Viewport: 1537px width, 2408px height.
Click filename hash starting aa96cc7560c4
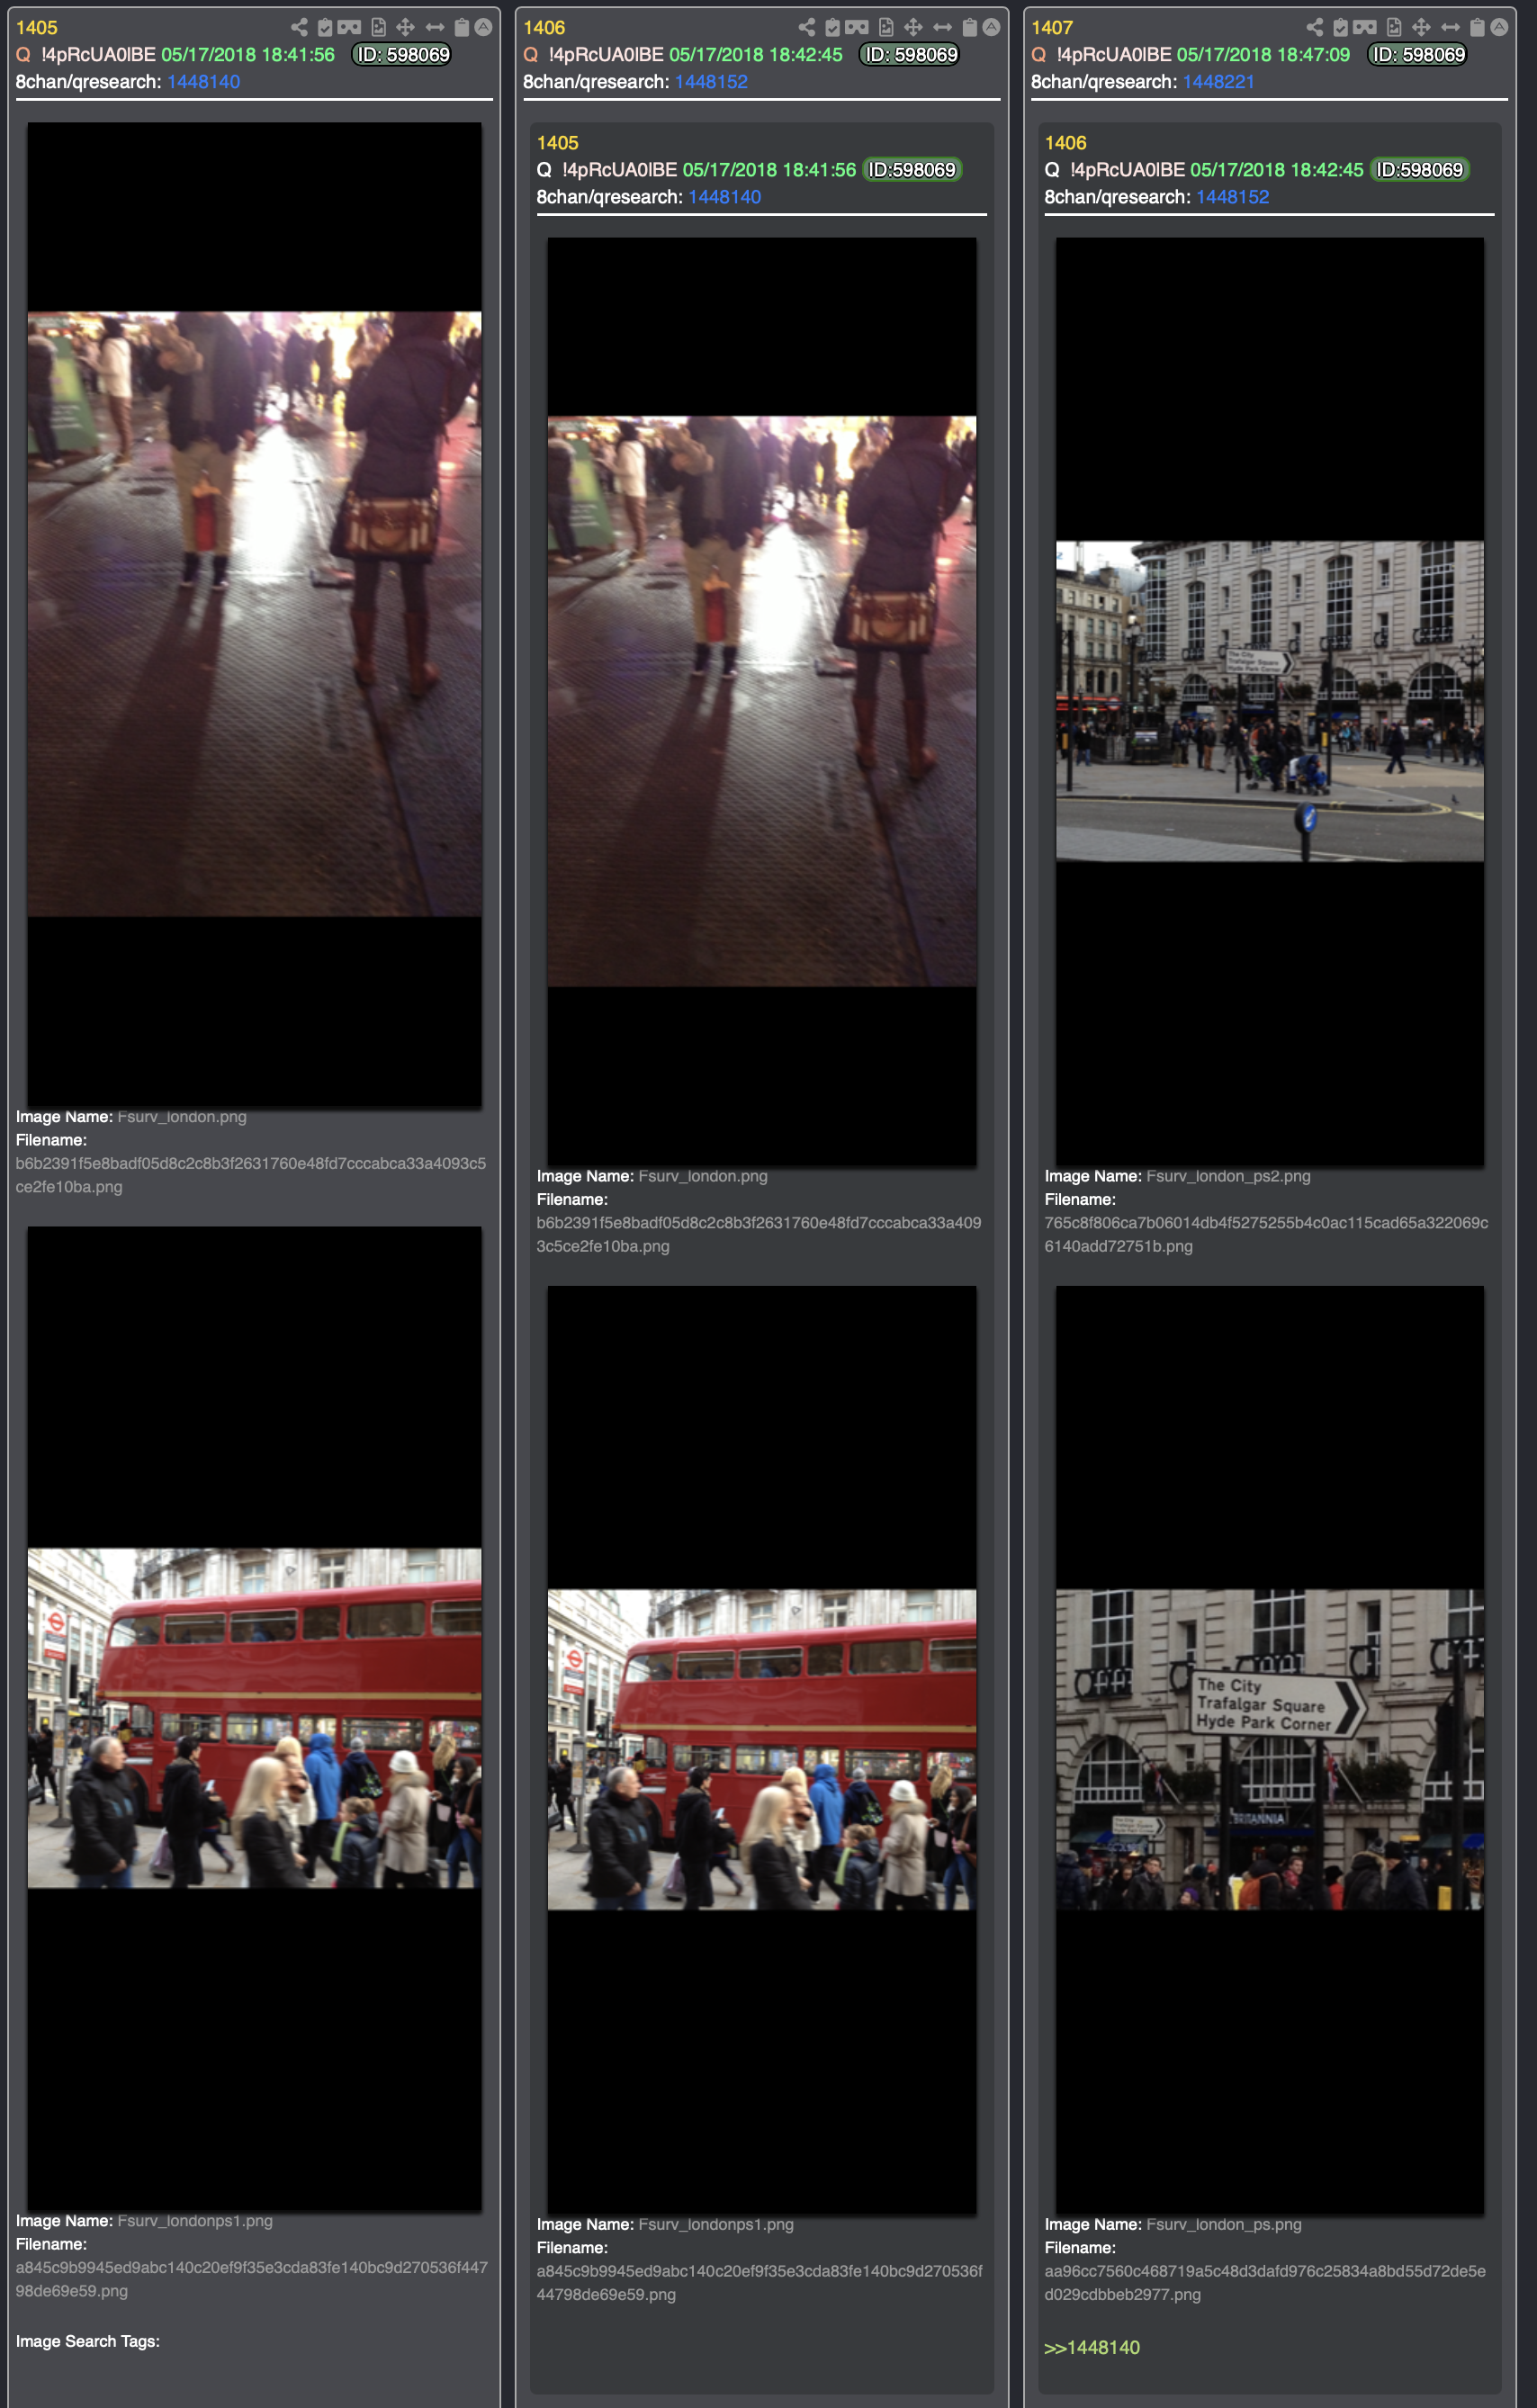(x=1265, y=2282)
